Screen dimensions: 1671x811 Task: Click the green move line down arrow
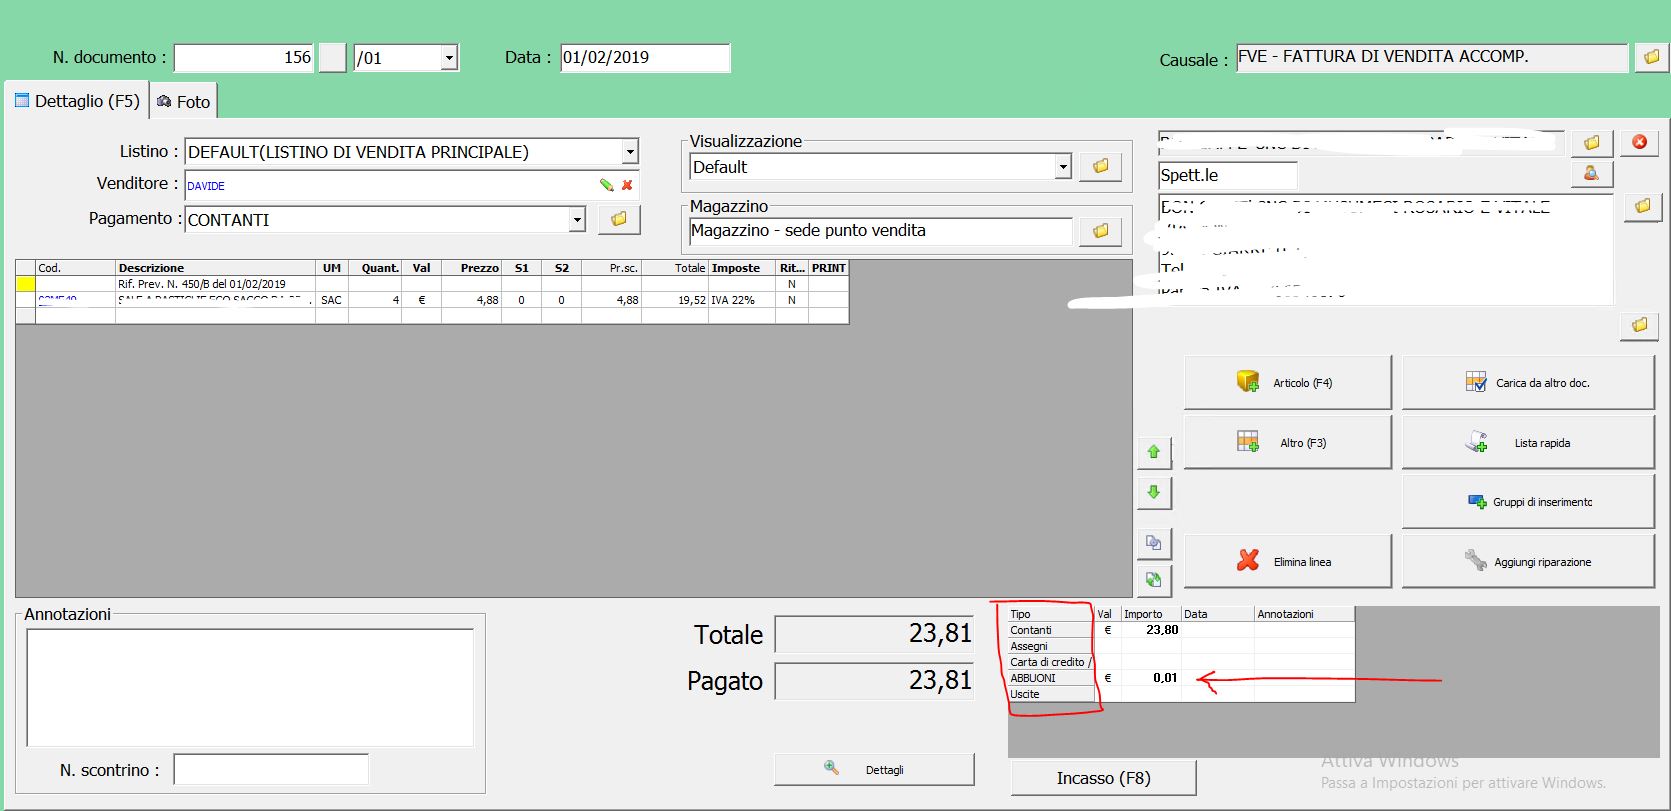click(x=1153, y=492)
